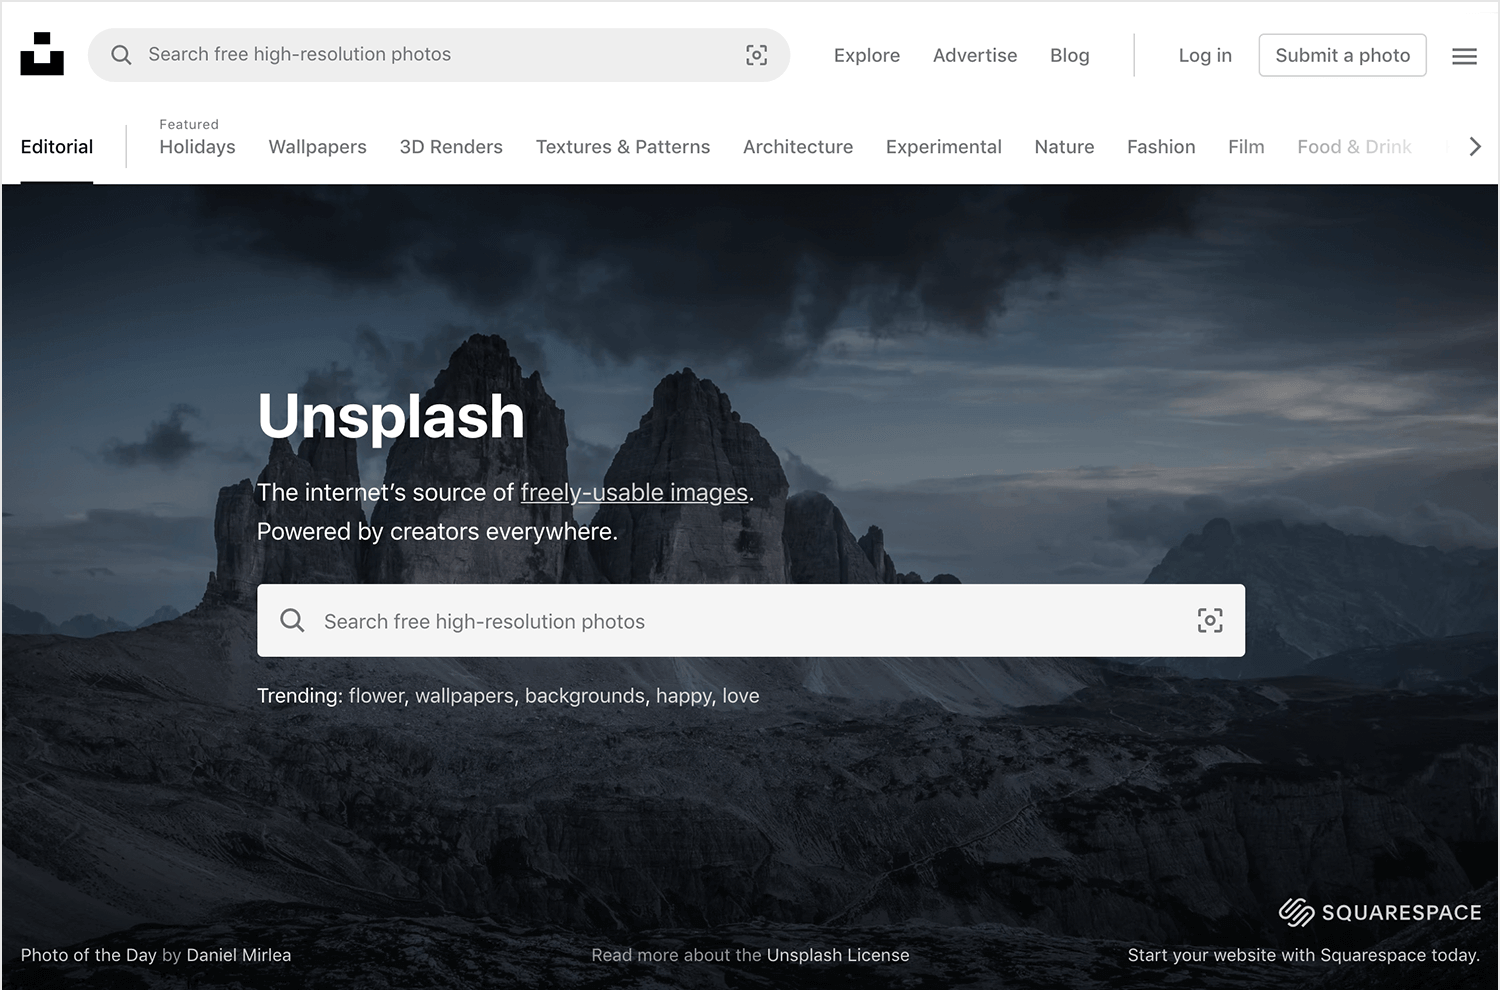Click the Unsplash logo icon
Viewport: 1500px width, 990px height.
point(42,54)
